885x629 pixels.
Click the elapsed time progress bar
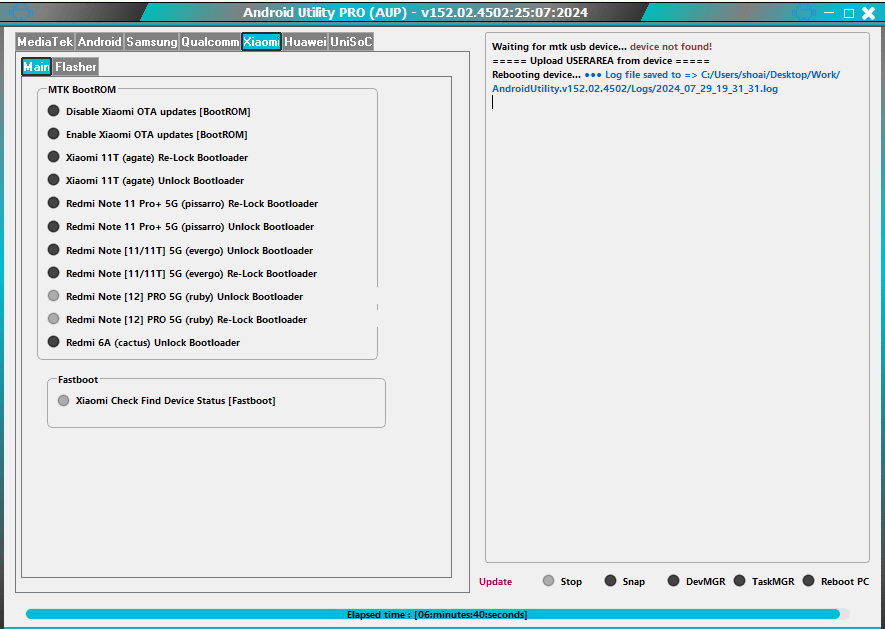(x=442, y=615)
